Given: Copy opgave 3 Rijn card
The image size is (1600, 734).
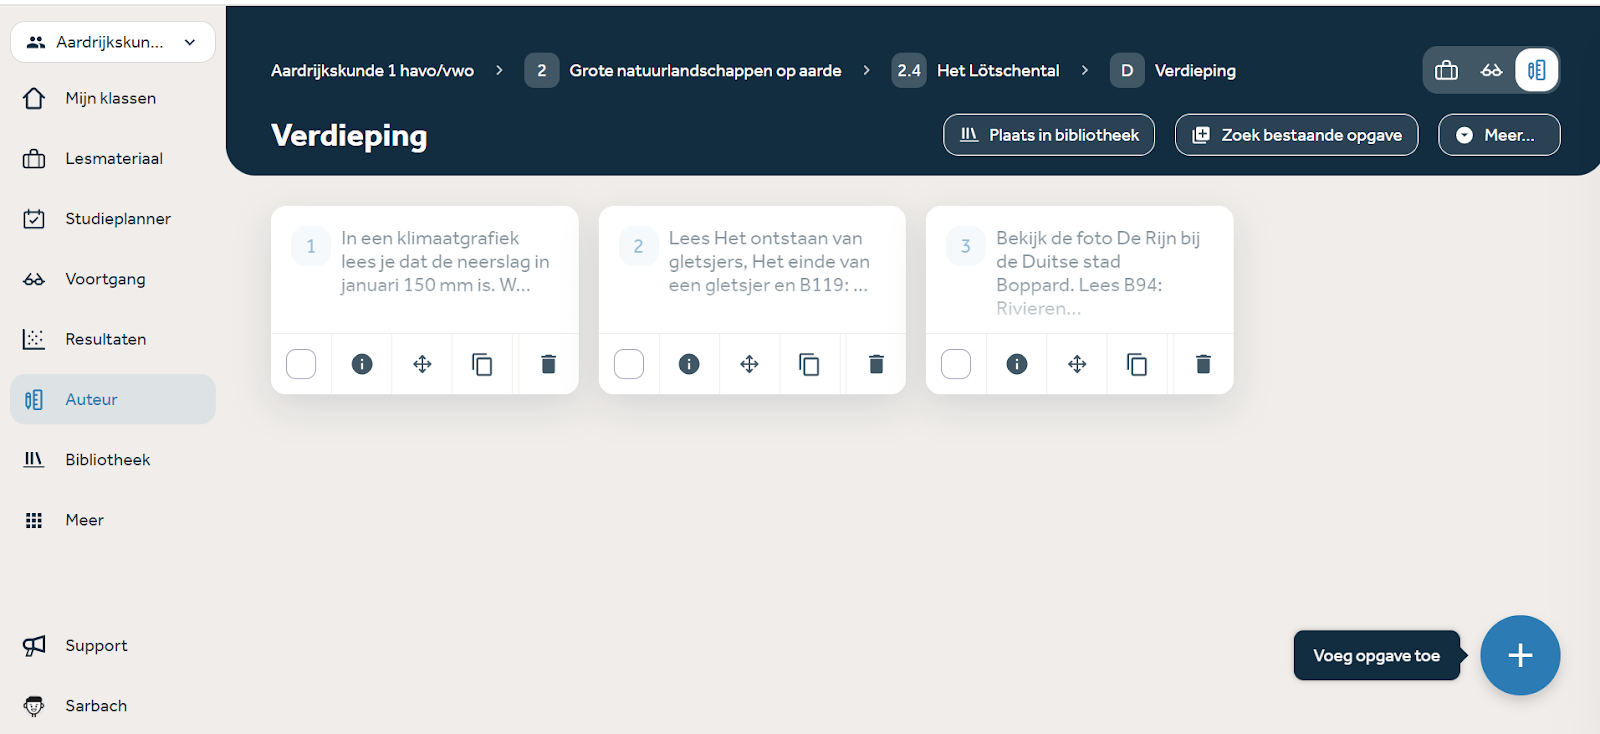Looking at the screenshot, I should [x=1137, y=364].
